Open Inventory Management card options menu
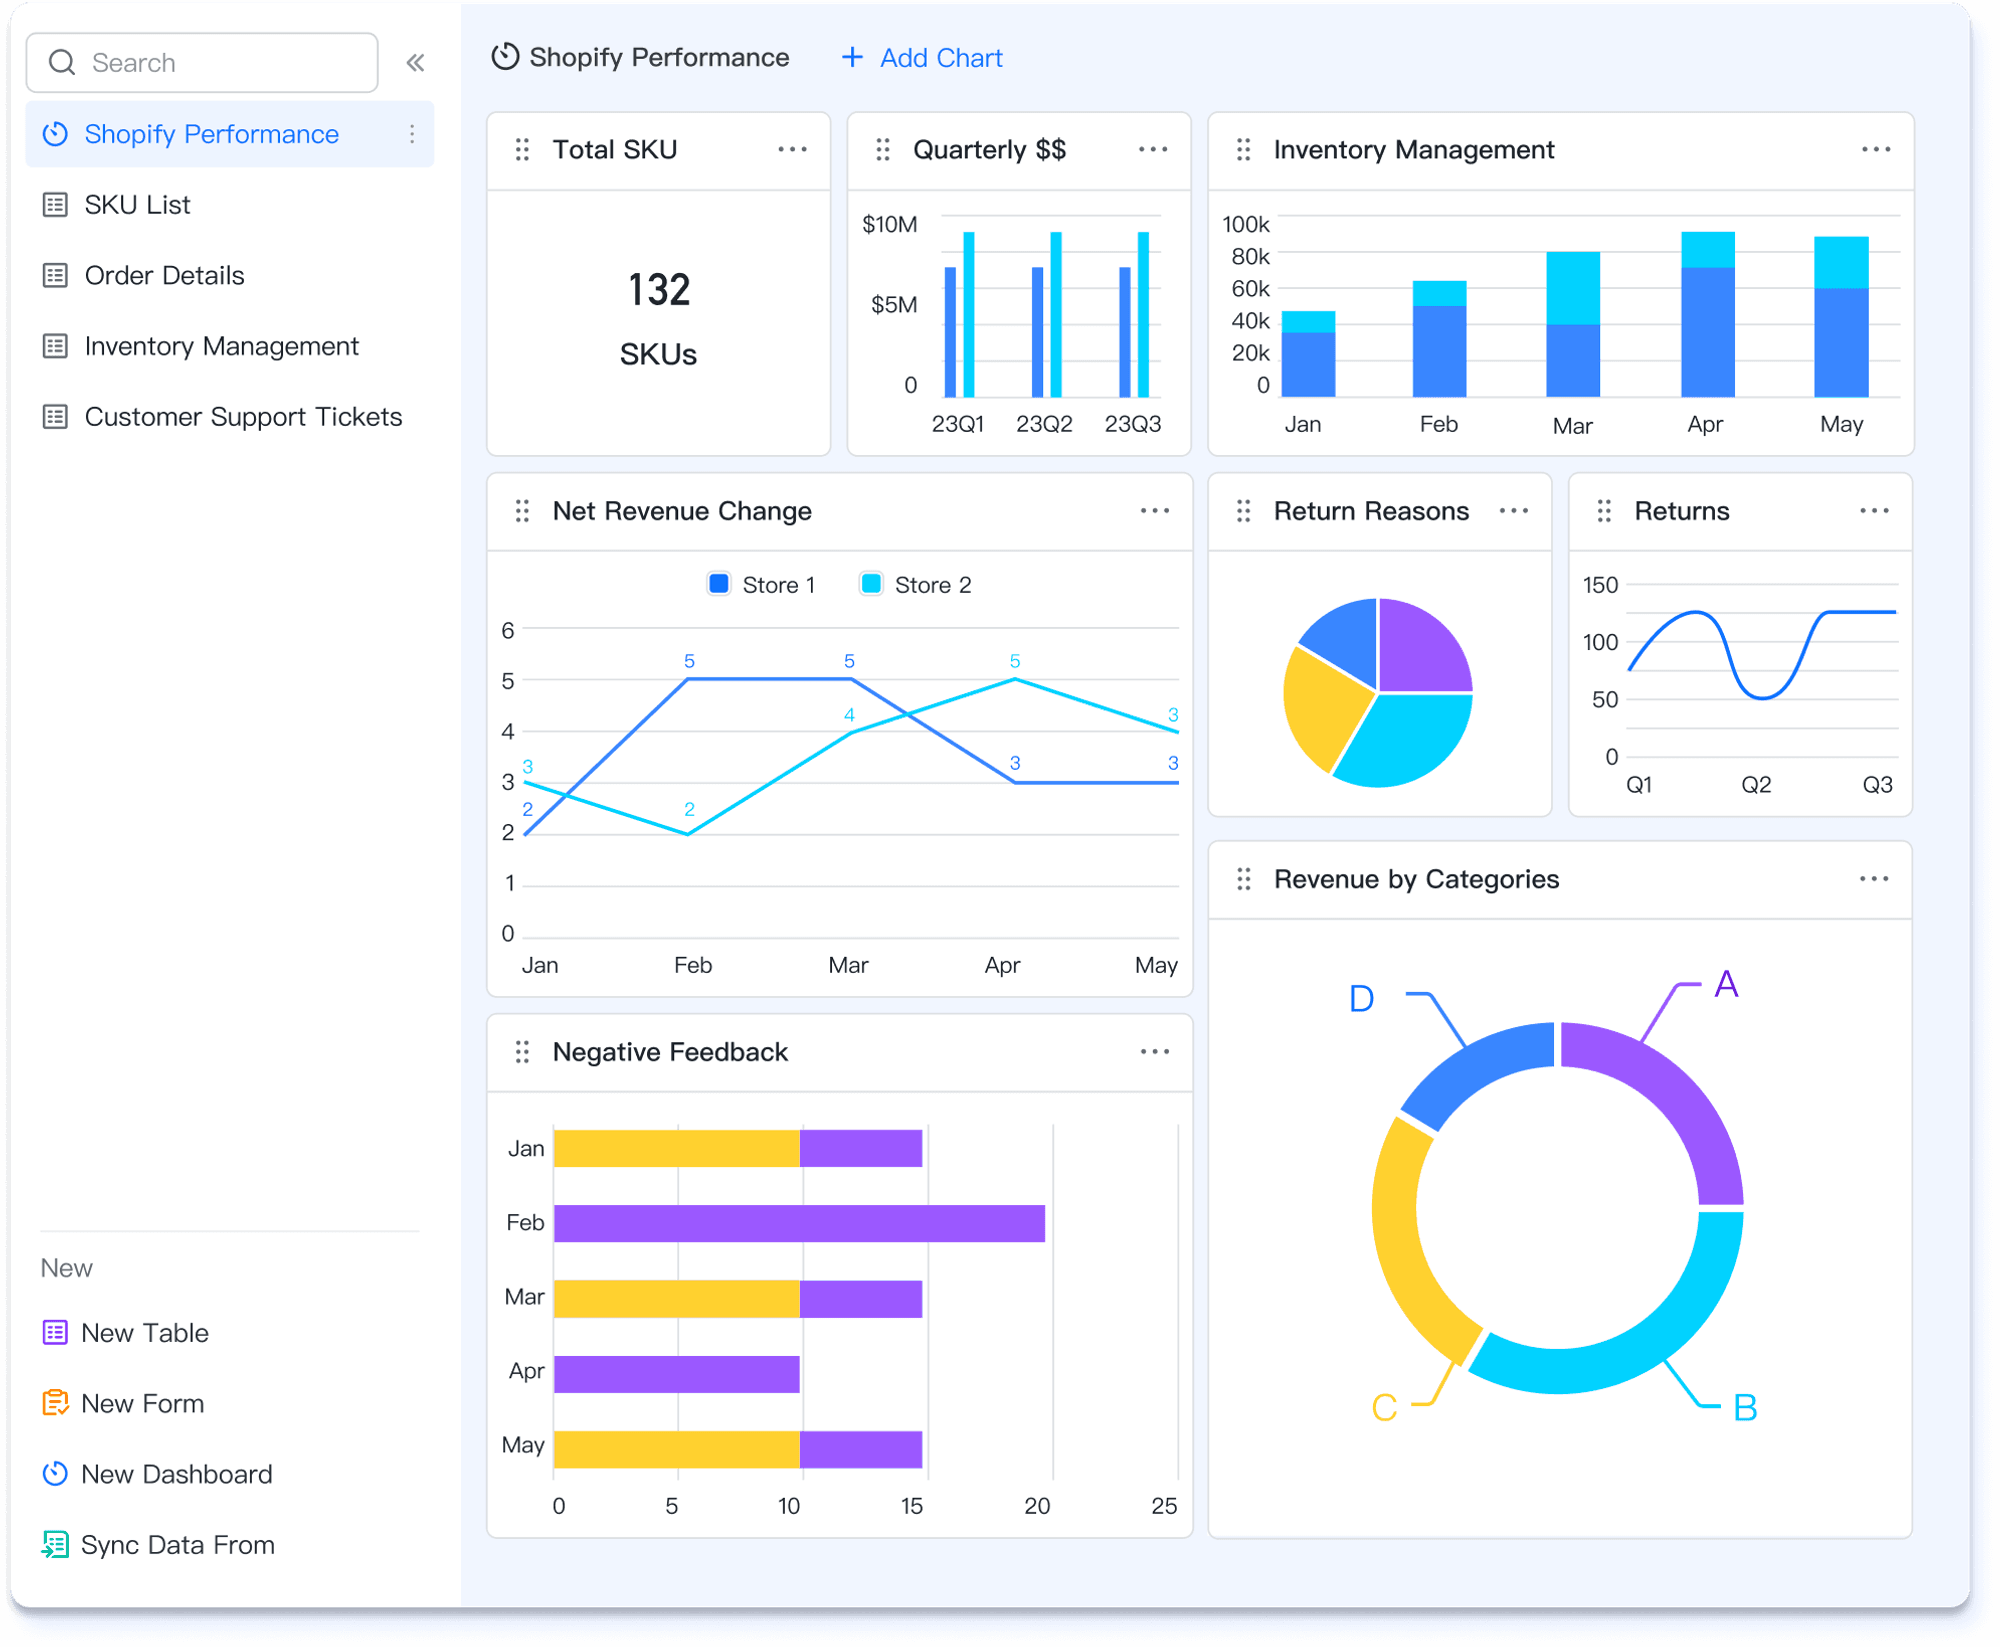 [1876, 150]
